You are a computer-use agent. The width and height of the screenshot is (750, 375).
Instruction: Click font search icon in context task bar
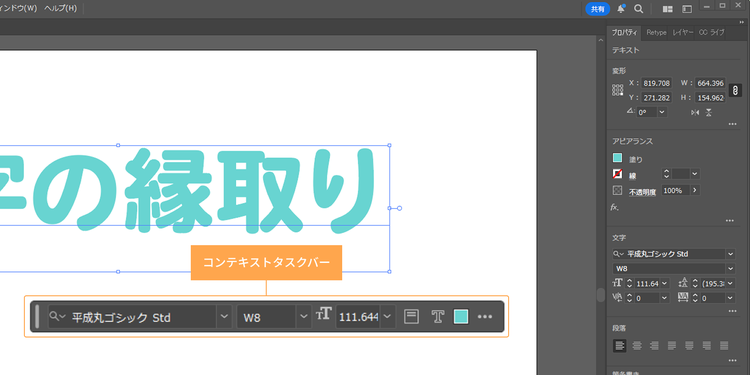coord(57,316)
